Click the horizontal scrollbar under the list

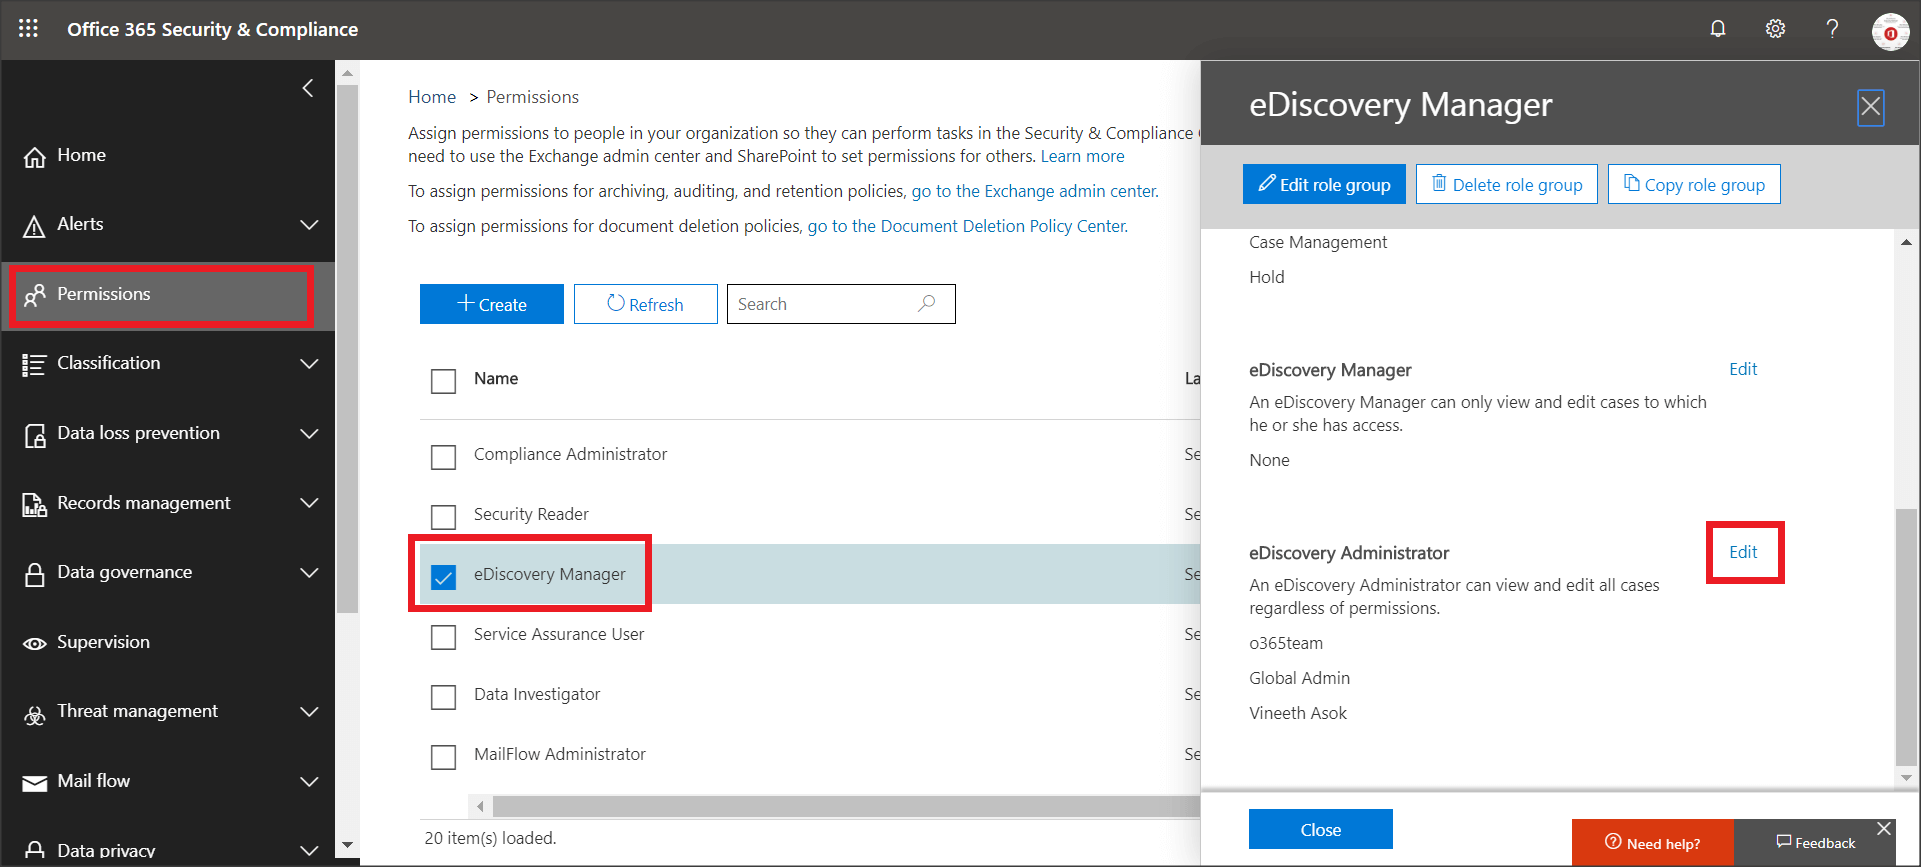(840, 806)
